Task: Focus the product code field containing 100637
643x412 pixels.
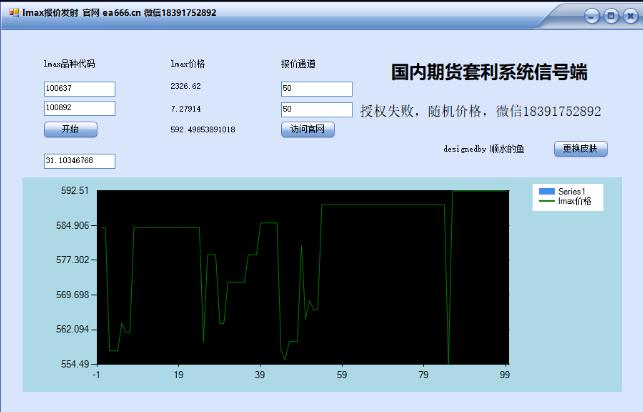Action: point(80,89)
